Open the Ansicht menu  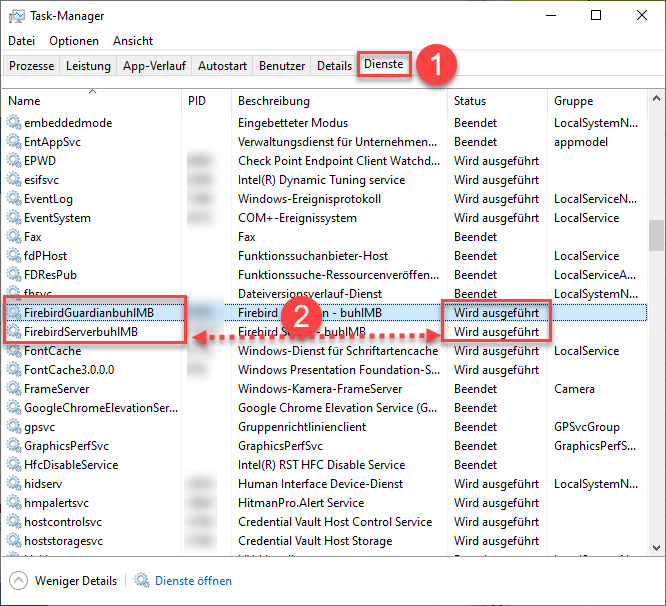[x=133, y=41]
